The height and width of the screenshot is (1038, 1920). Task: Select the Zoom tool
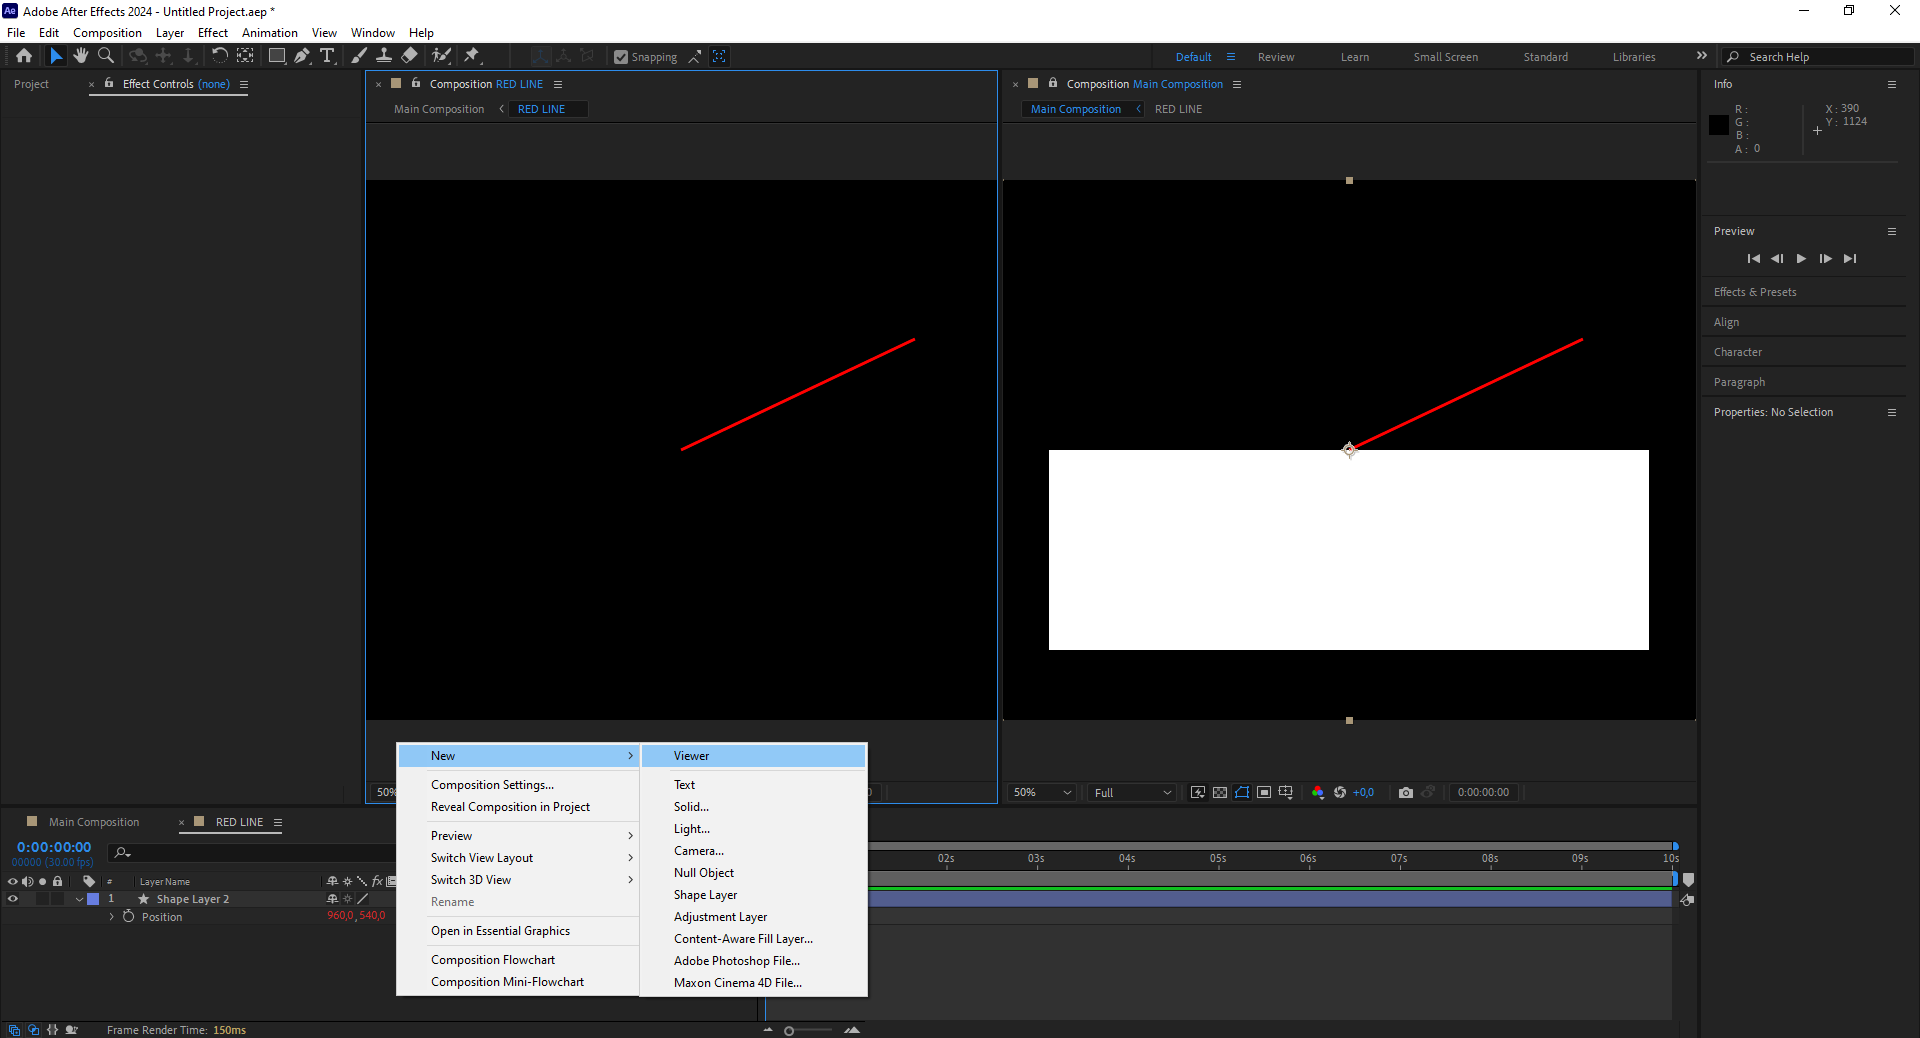pyautogui.click(x=105, y=56)
